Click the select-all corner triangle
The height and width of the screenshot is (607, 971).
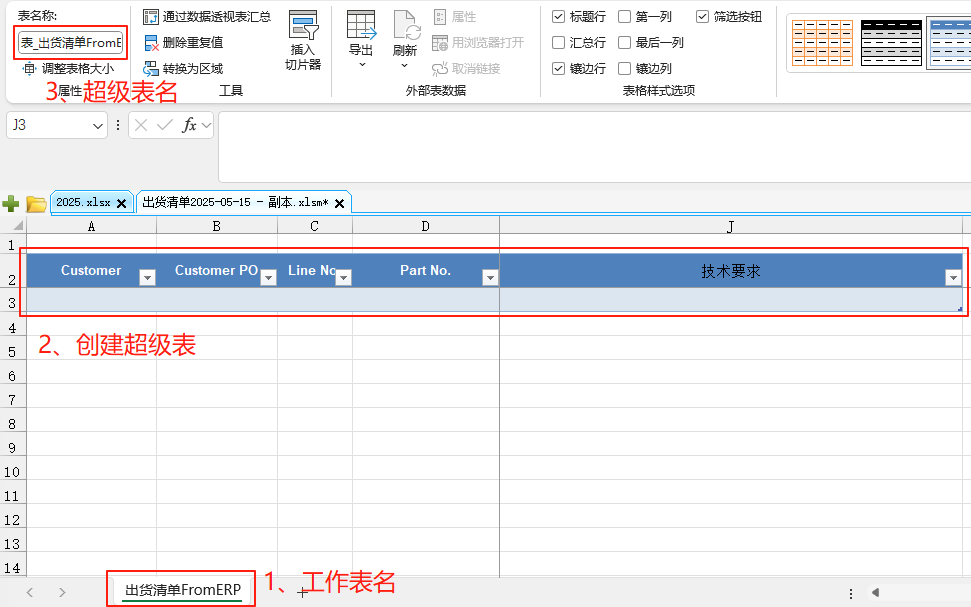click(18, 225)
